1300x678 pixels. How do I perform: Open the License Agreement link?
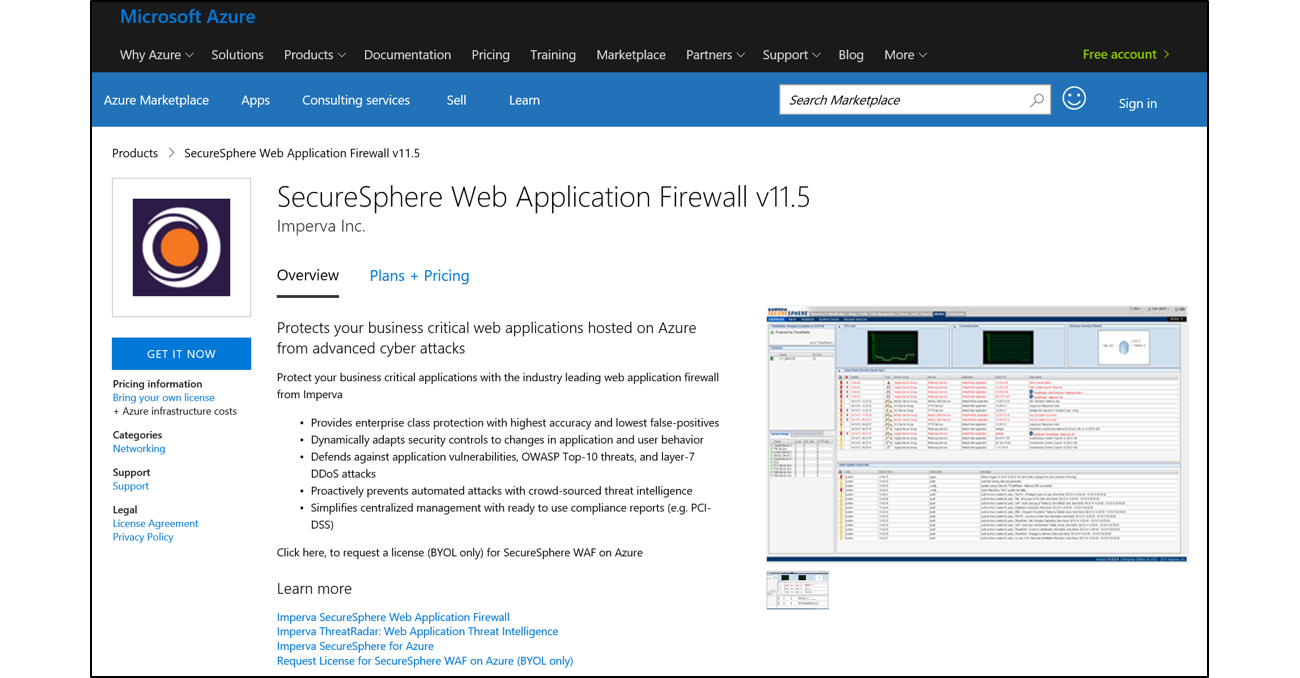(155, 523)
